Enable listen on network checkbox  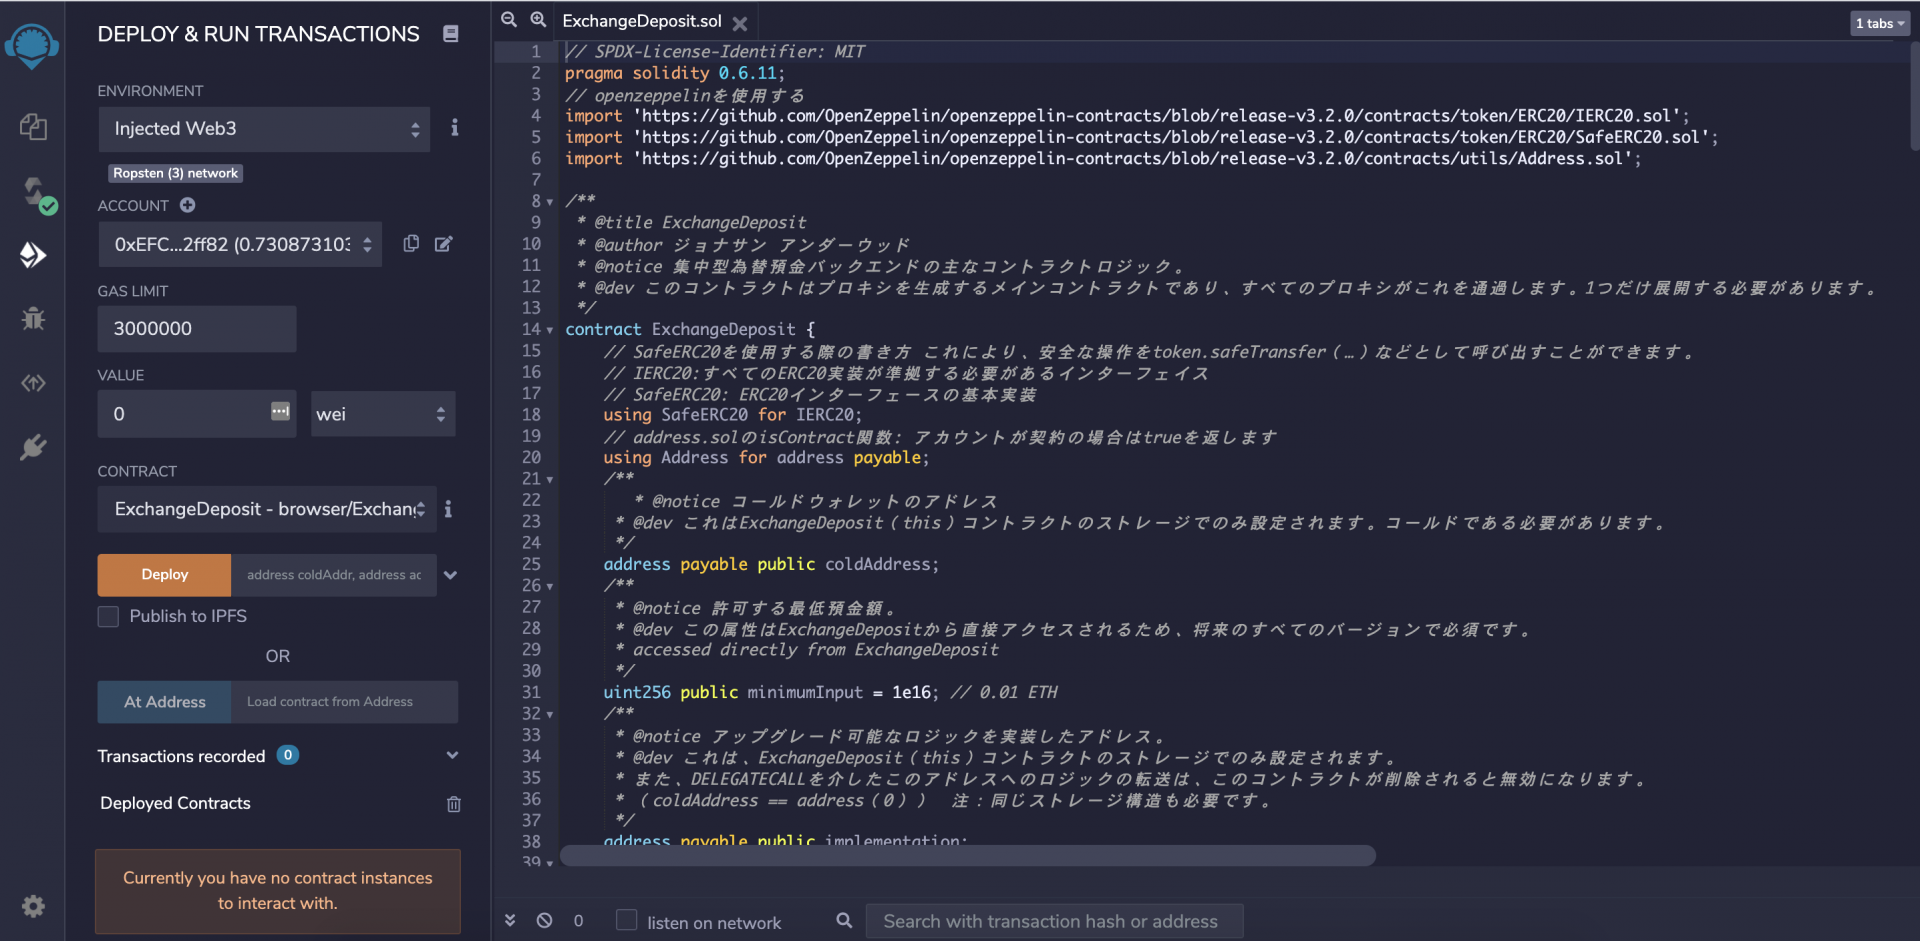tap(627, 920)
